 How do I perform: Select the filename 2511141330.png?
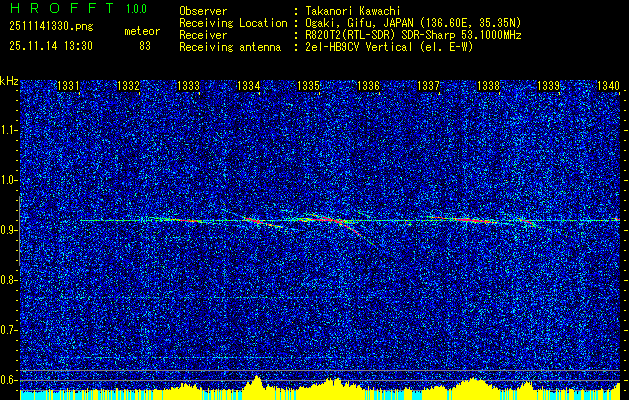[x=51, y=27]
